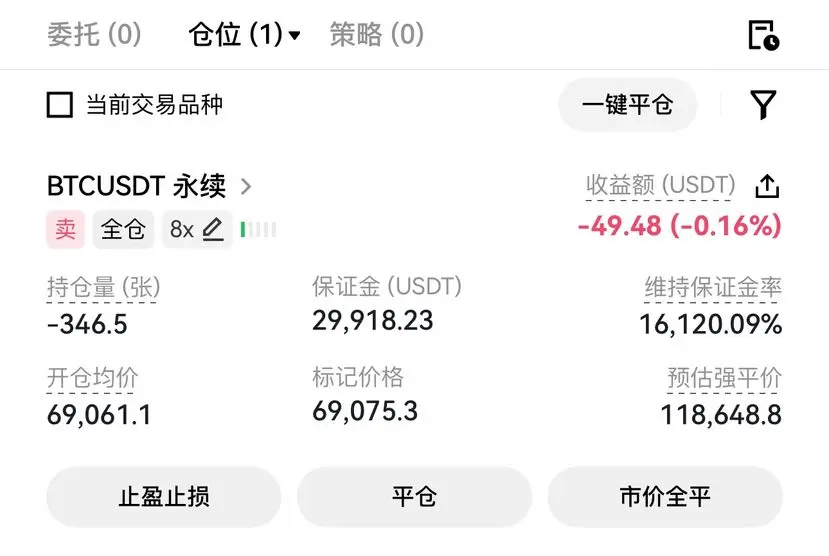This screenshot has width=829, height=556.
Task: Share the position via share icon
Action: [x=767, y=186]
